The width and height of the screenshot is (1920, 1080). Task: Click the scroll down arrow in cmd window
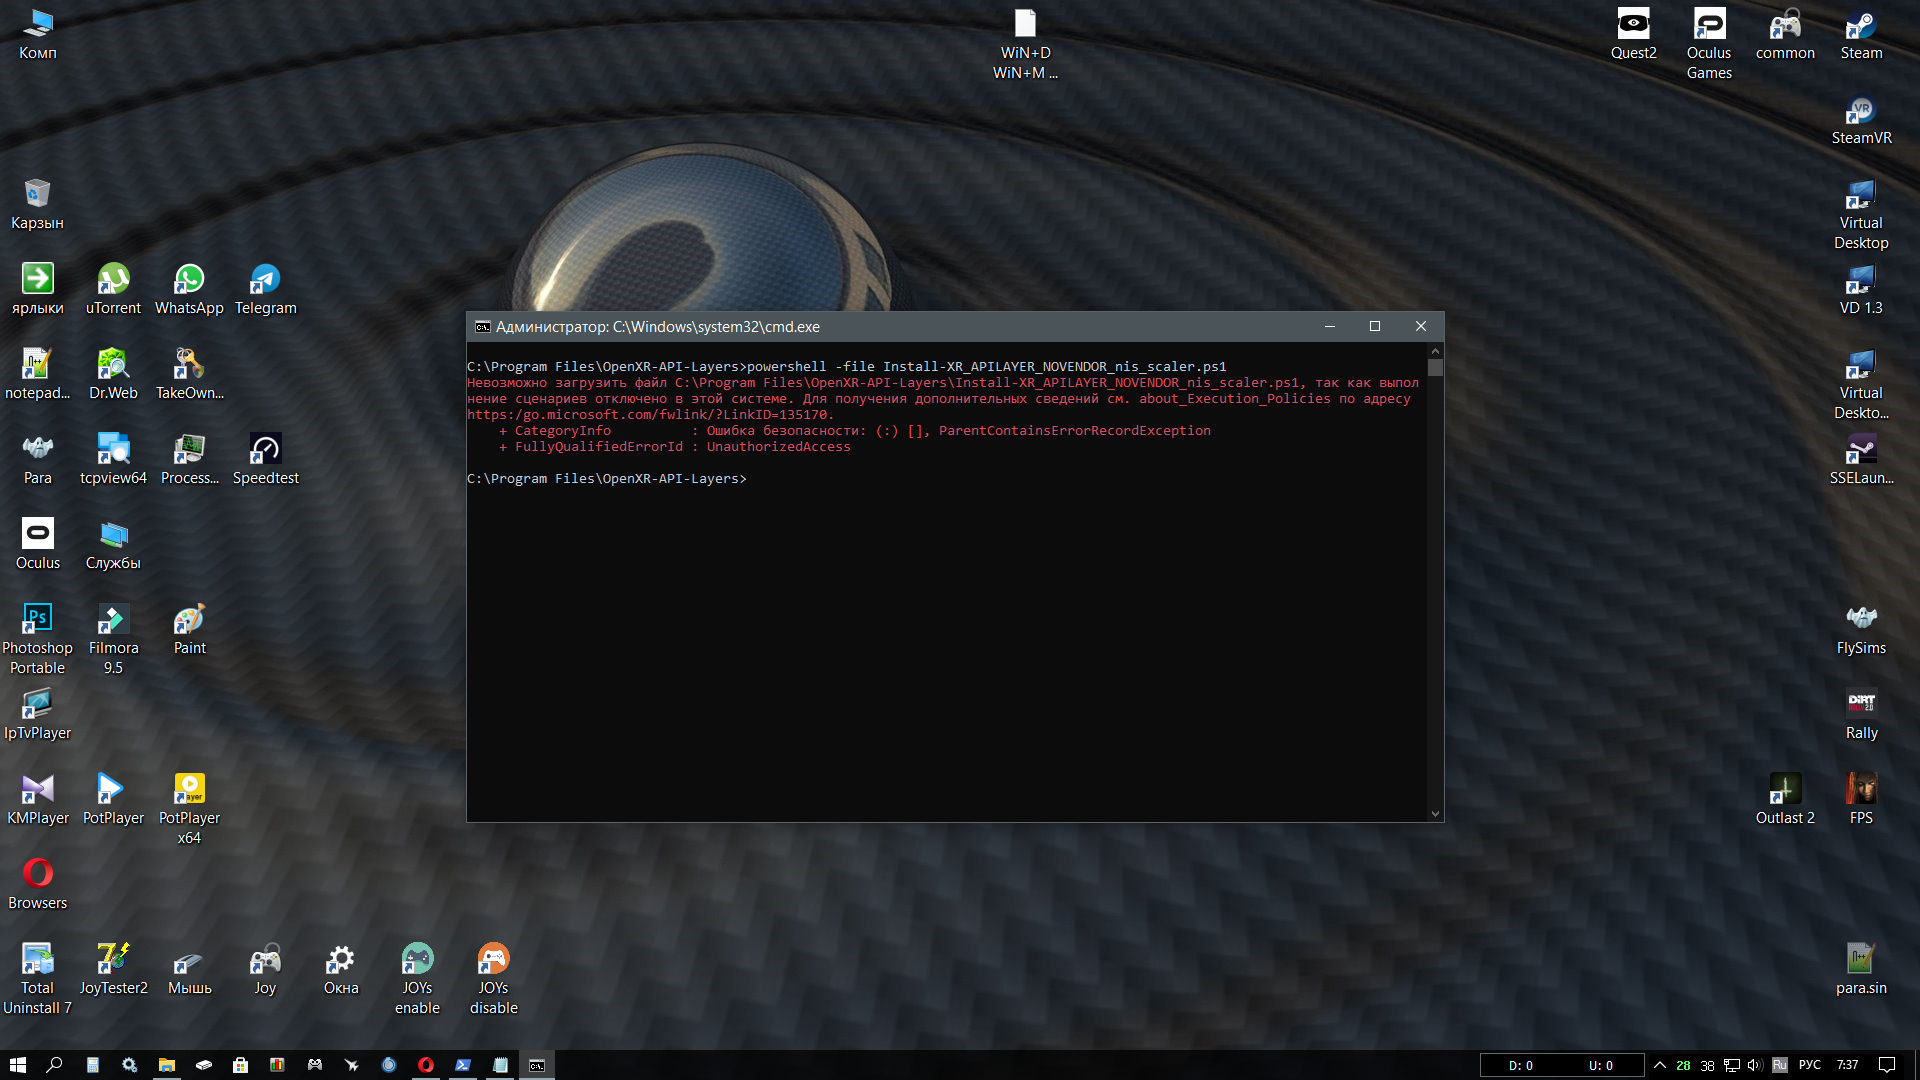click(1435, 814)
